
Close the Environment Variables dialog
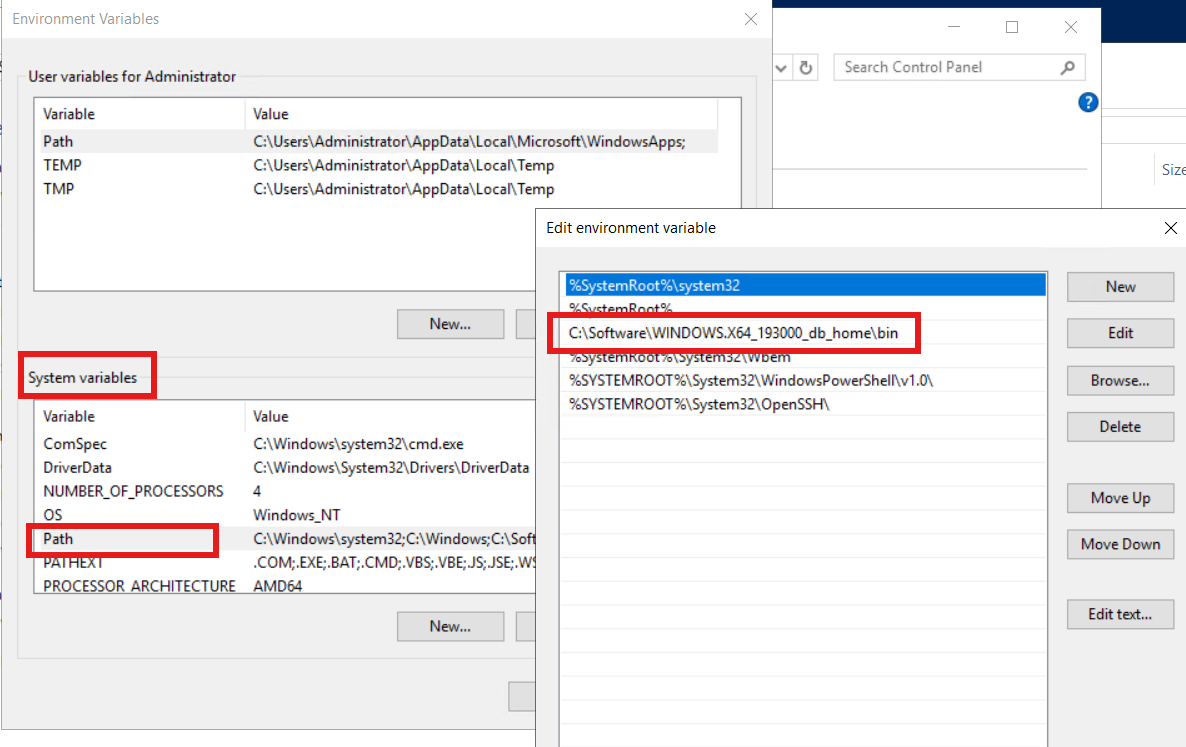point(750,19)
